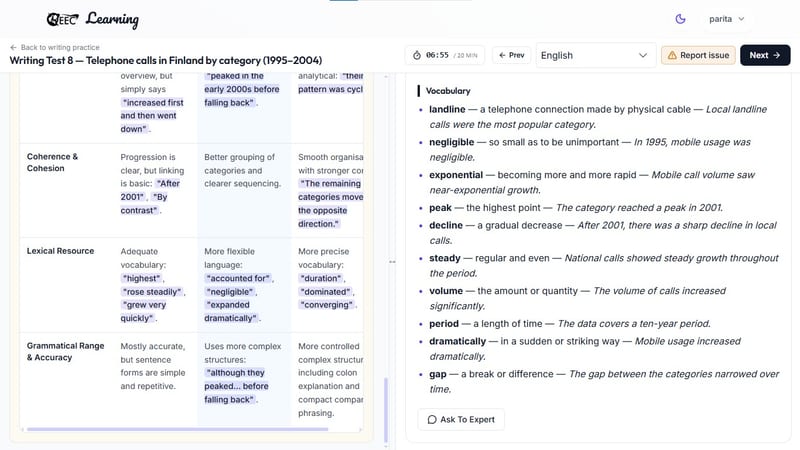Select the Lexical Resource row label
The width and height of the screenshot is (800, 450).
[60, 251]
